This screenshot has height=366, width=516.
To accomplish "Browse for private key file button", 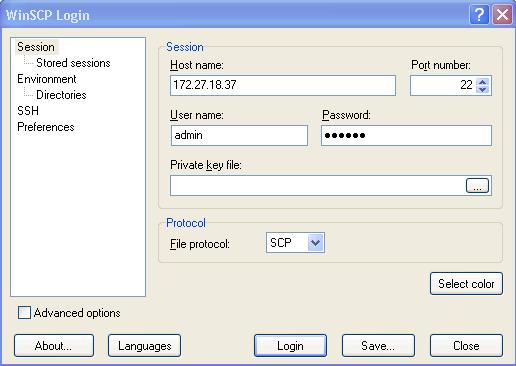I will pyautogui.click(x=477, y=186).
